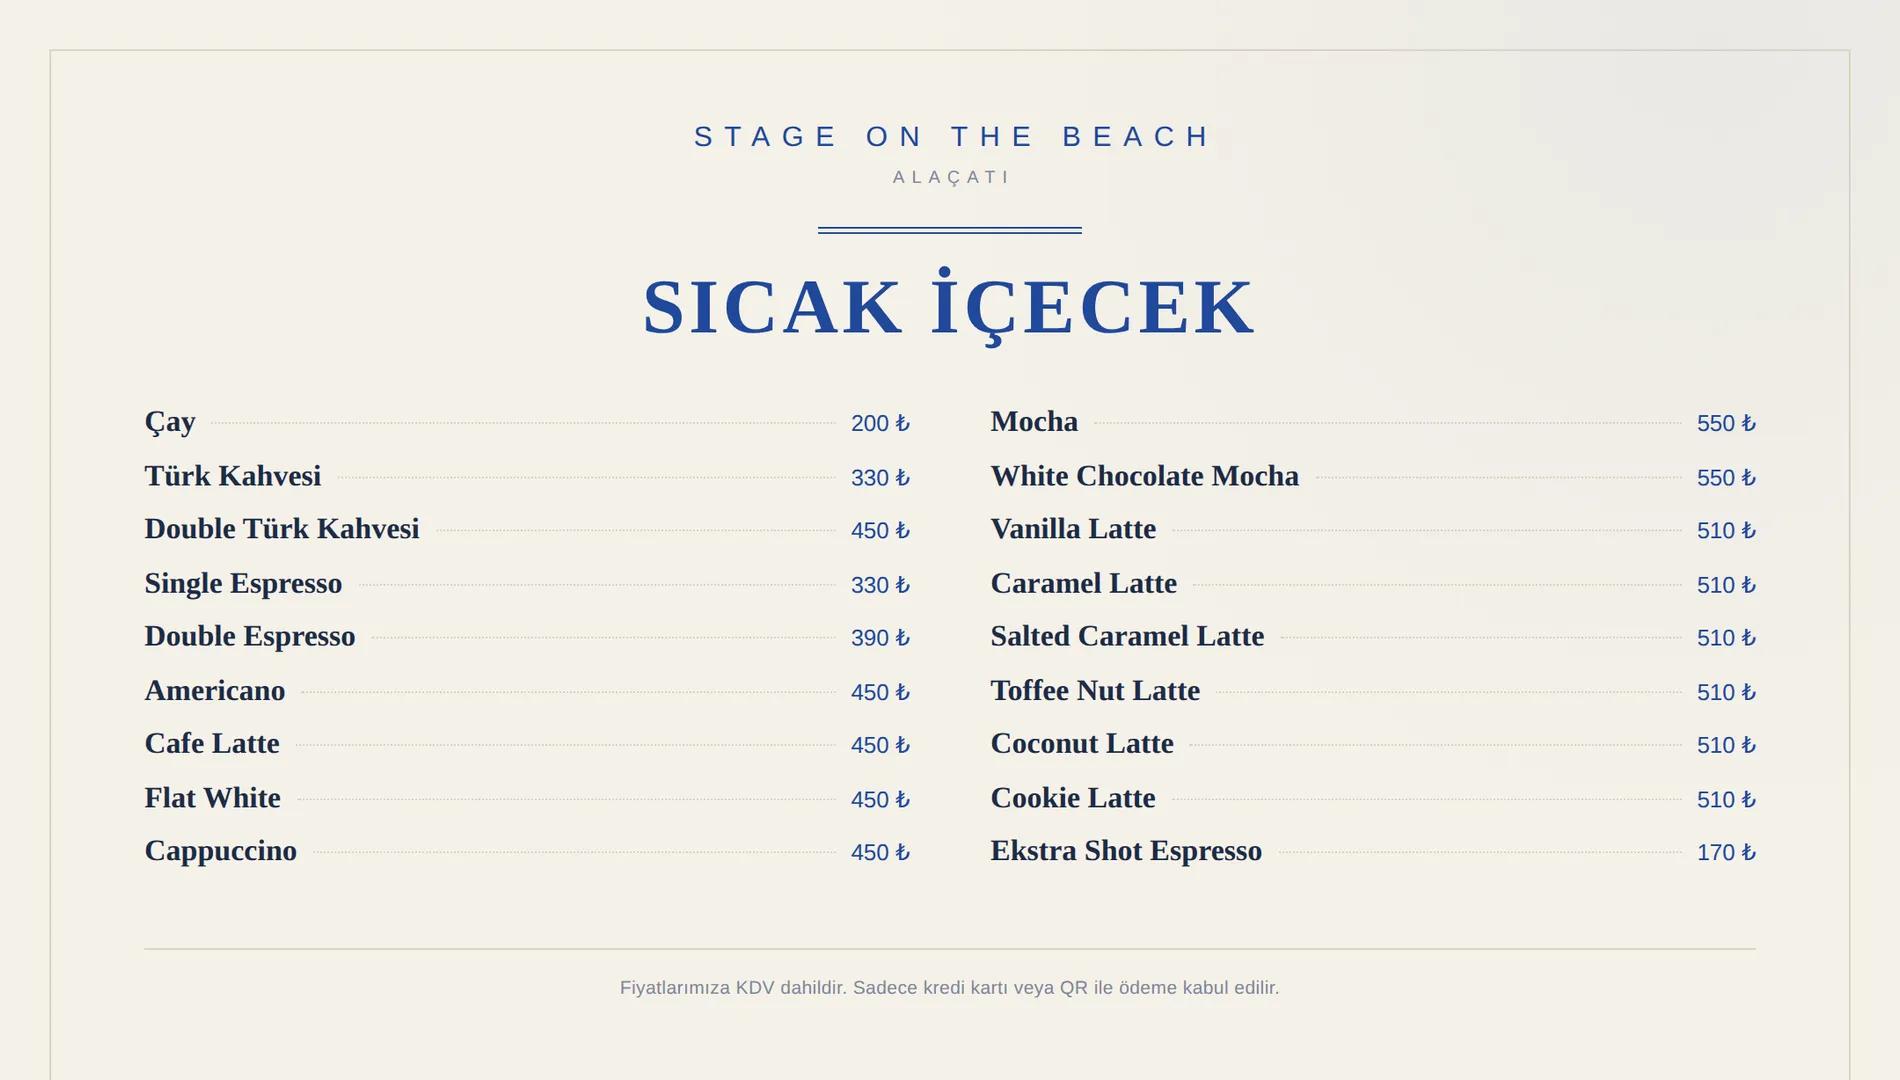This screenshot has width=1900, height=1080.
Task: Select the Americano entry
Action: coord(215,690)
